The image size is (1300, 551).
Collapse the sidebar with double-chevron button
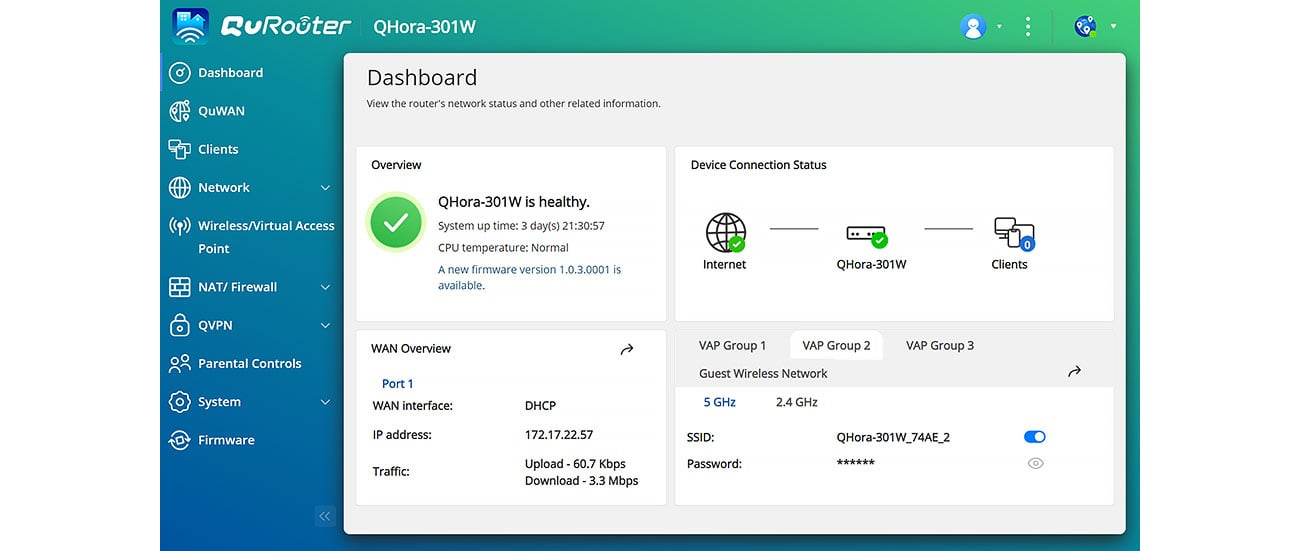pyautogui.click(x=324, y=516)
